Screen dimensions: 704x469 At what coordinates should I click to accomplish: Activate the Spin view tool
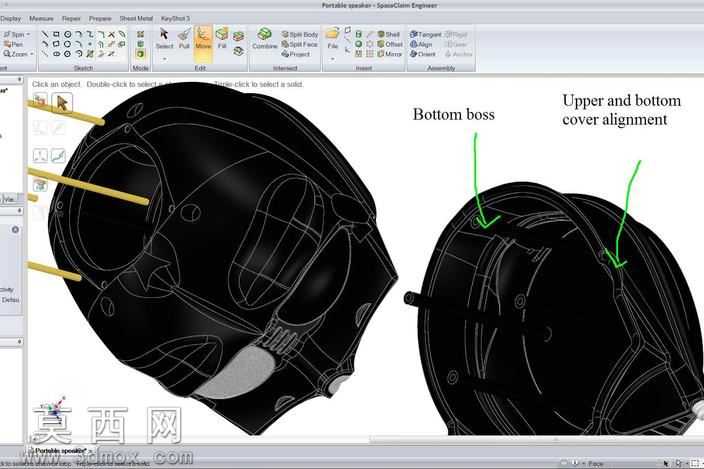[14, 35]
